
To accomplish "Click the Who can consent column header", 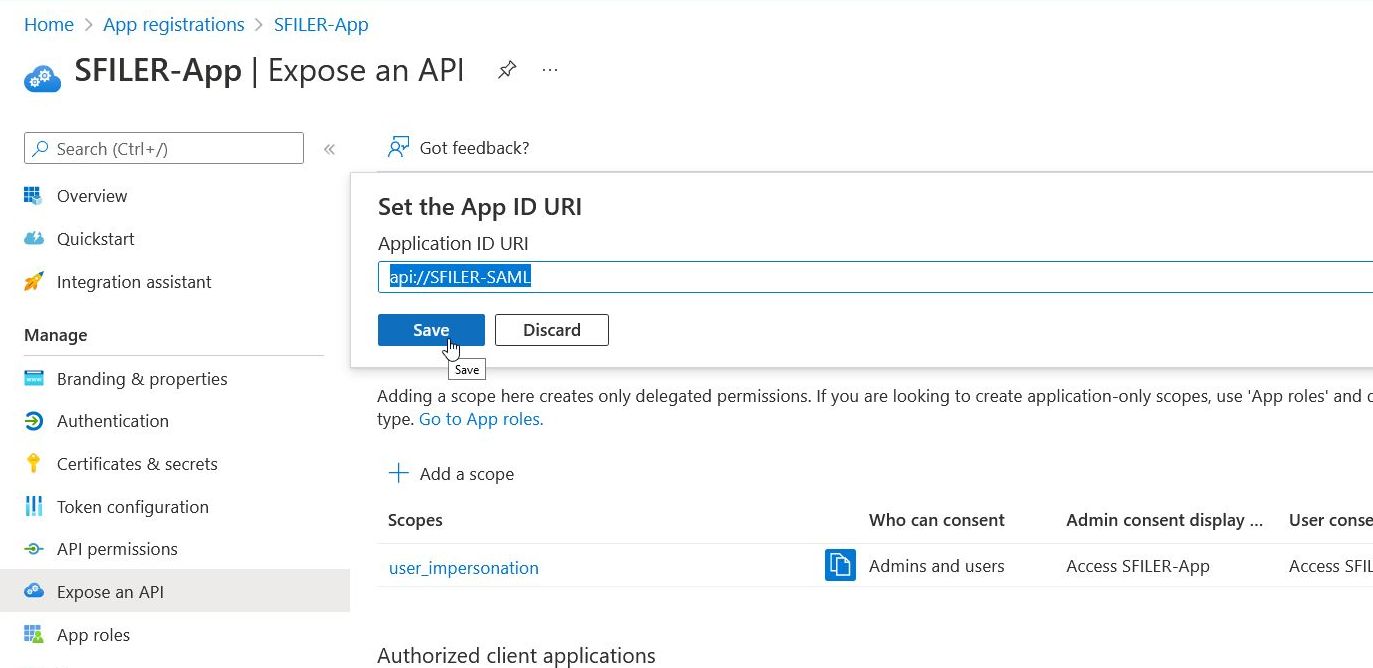I will 937,520.
